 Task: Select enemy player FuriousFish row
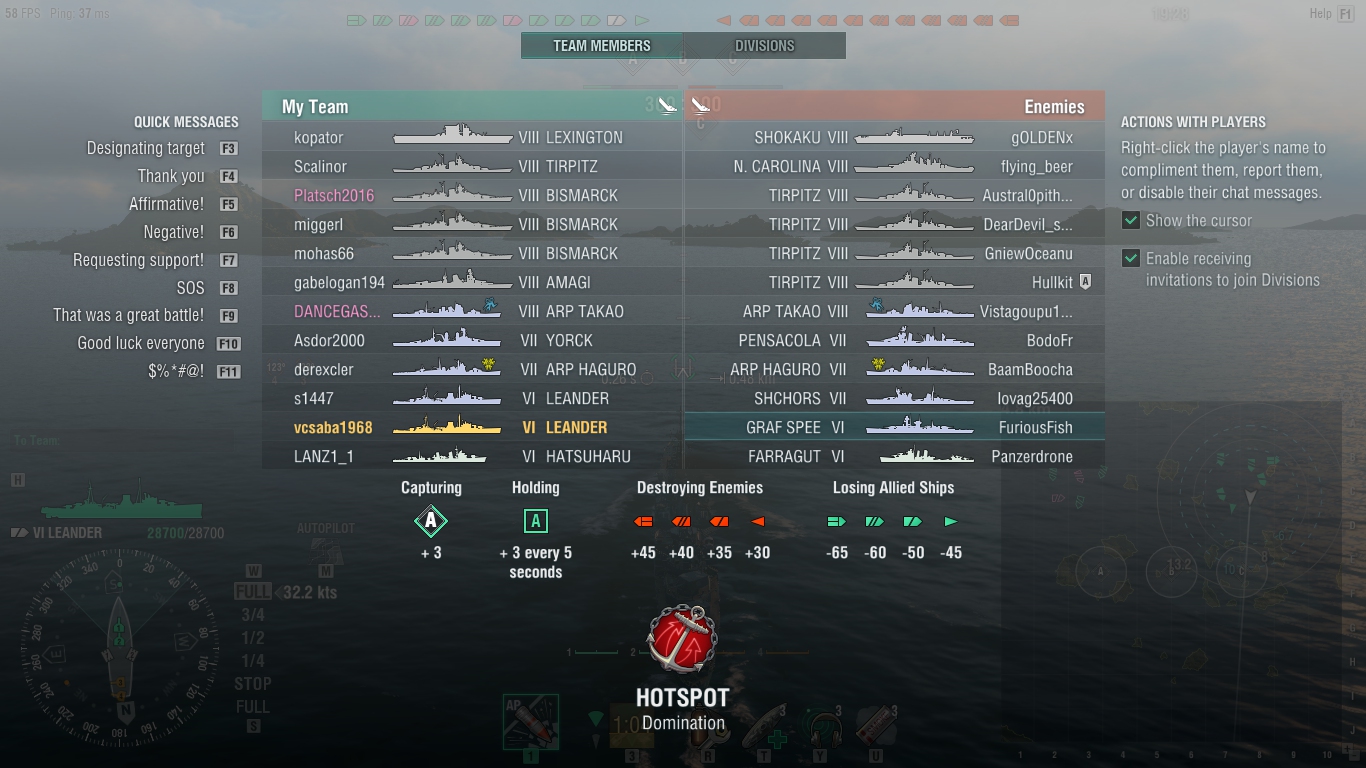click(x=894, y=427)
